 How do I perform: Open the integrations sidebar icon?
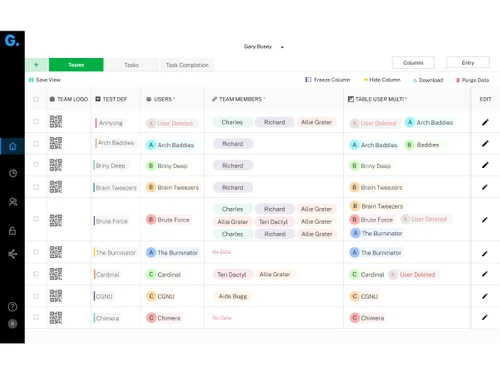(13, 254)
